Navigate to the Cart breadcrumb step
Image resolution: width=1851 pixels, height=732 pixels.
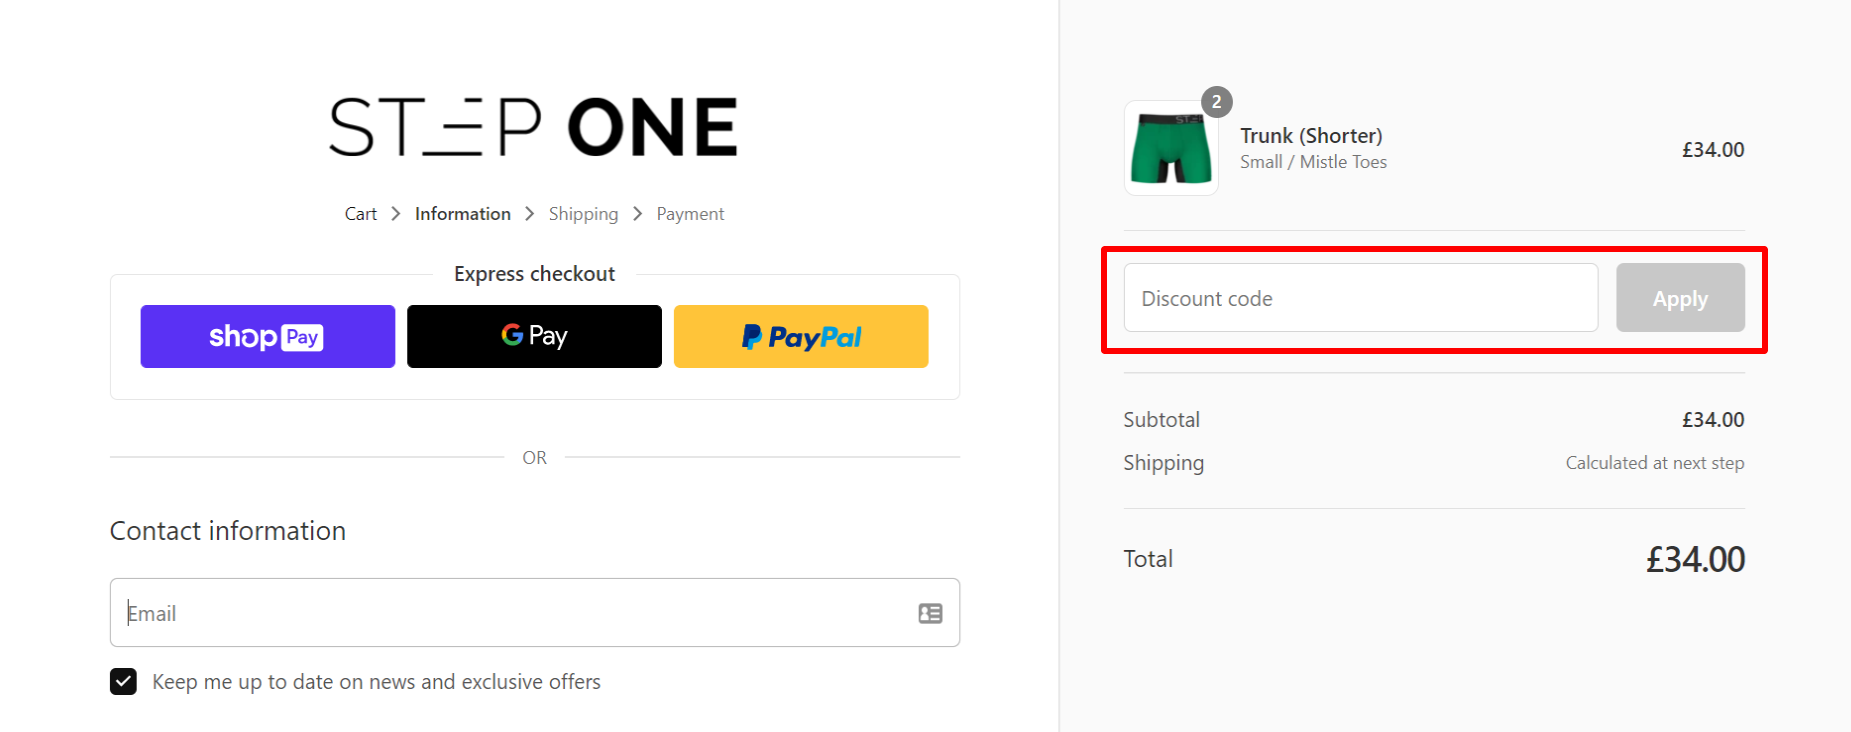(360, 213)
